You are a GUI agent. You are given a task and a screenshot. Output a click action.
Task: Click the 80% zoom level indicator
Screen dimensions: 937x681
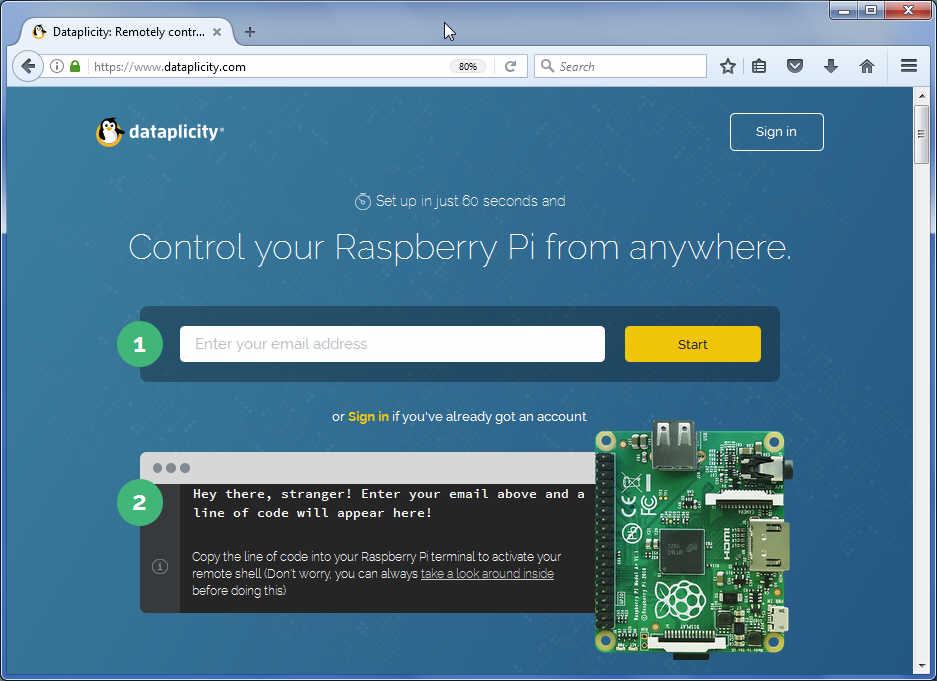(x=467, y=67)
